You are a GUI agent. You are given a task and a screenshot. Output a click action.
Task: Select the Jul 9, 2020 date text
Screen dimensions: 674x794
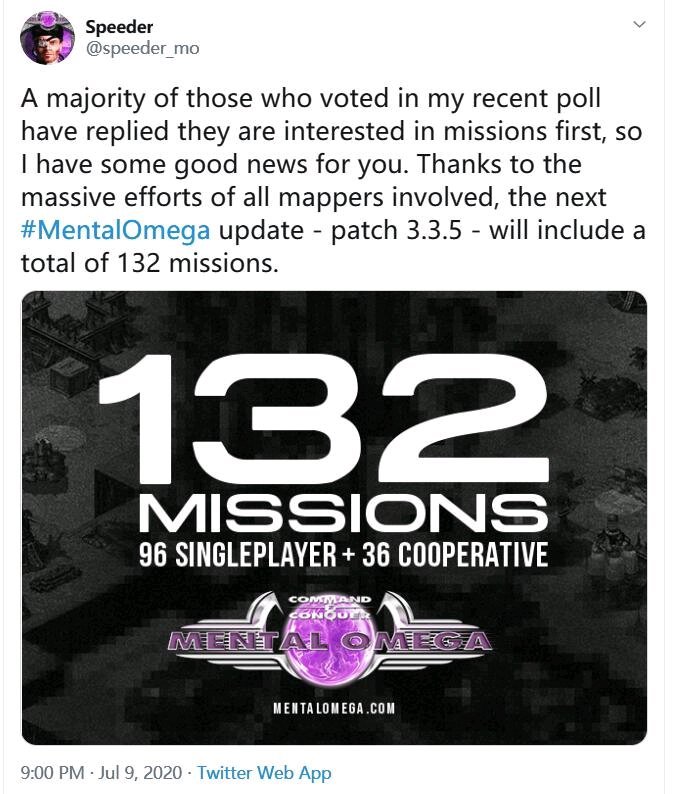(140, 773)
